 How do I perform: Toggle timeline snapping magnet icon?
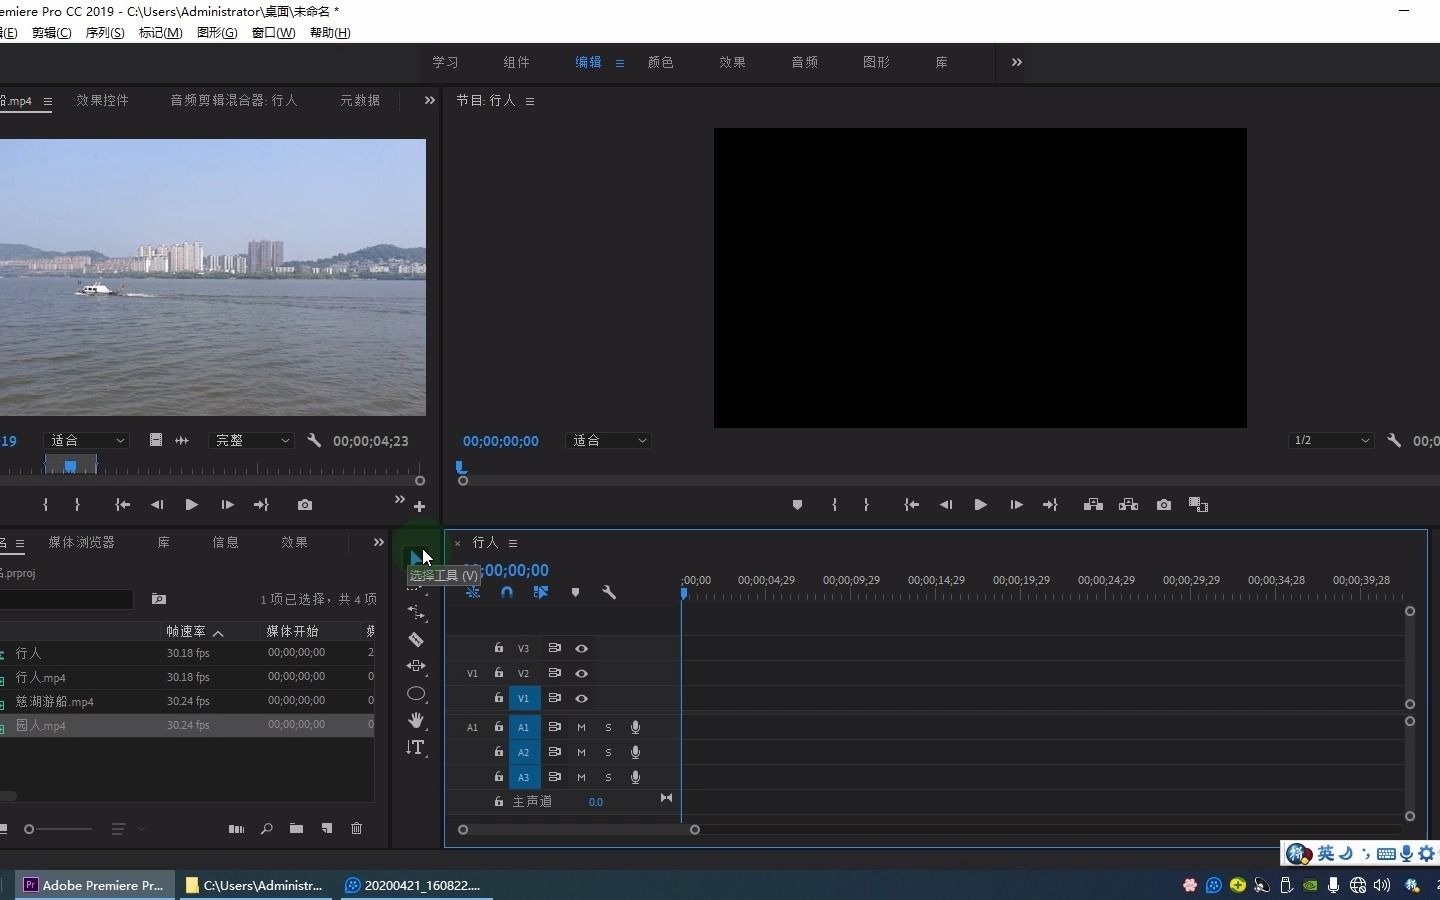(507, 592)
